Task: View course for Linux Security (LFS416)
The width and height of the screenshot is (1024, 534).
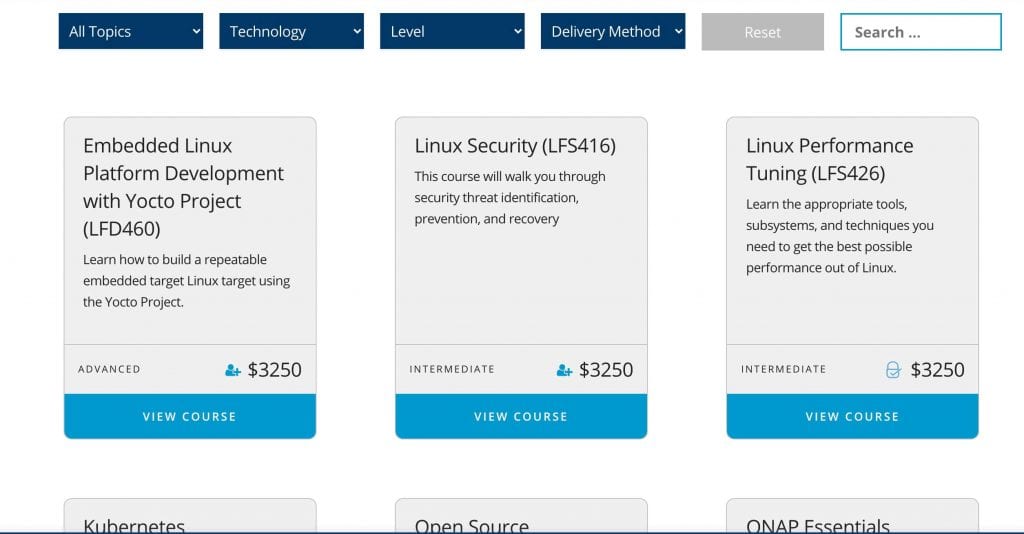Action: click(x=521, y=416)
